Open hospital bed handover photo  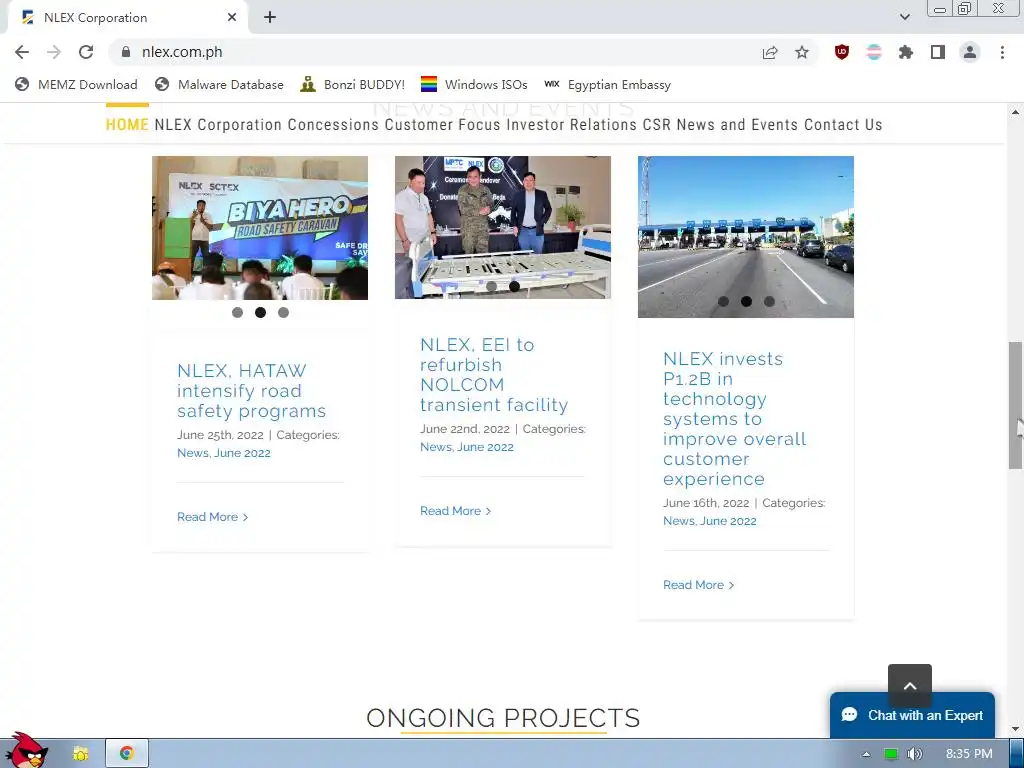(x=503, y=227)
